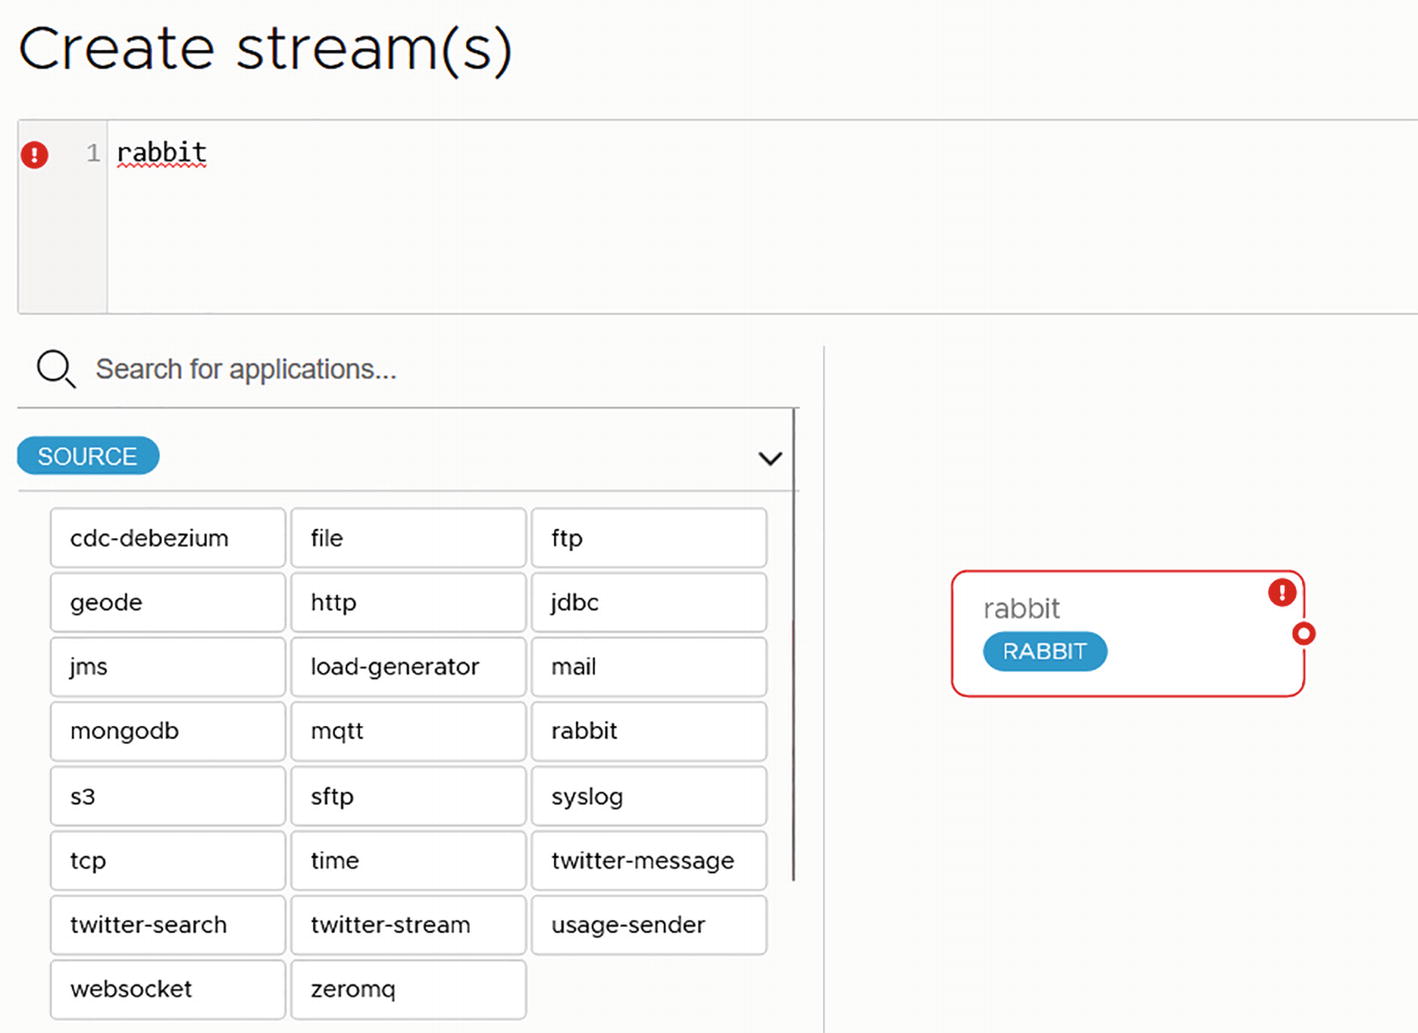Select the SOURCE category badge
The width and height of the screenshot is (1418, 1033).
coord(88,456)
